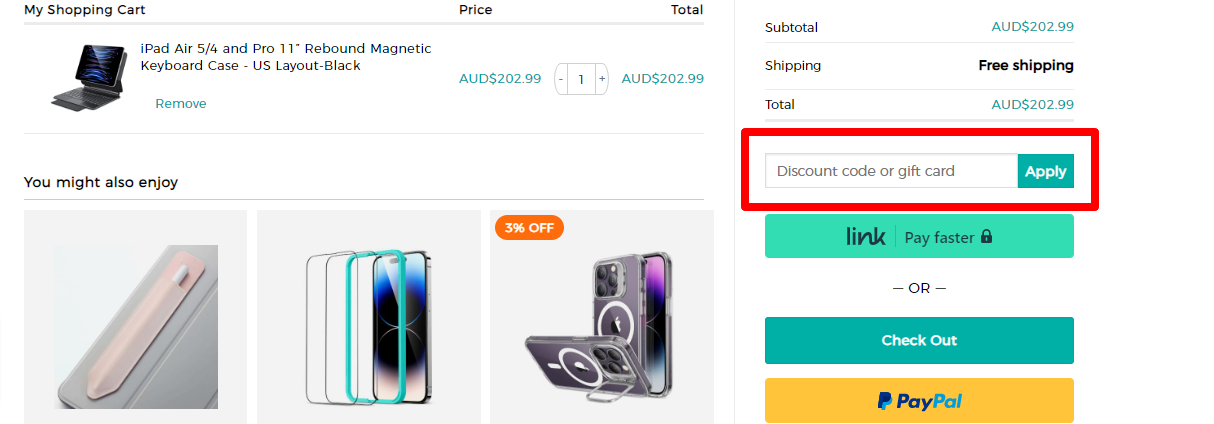View the clear iPhone case with stand
The width and height of the screenshot is (1214, 424).
coord(601,320)
